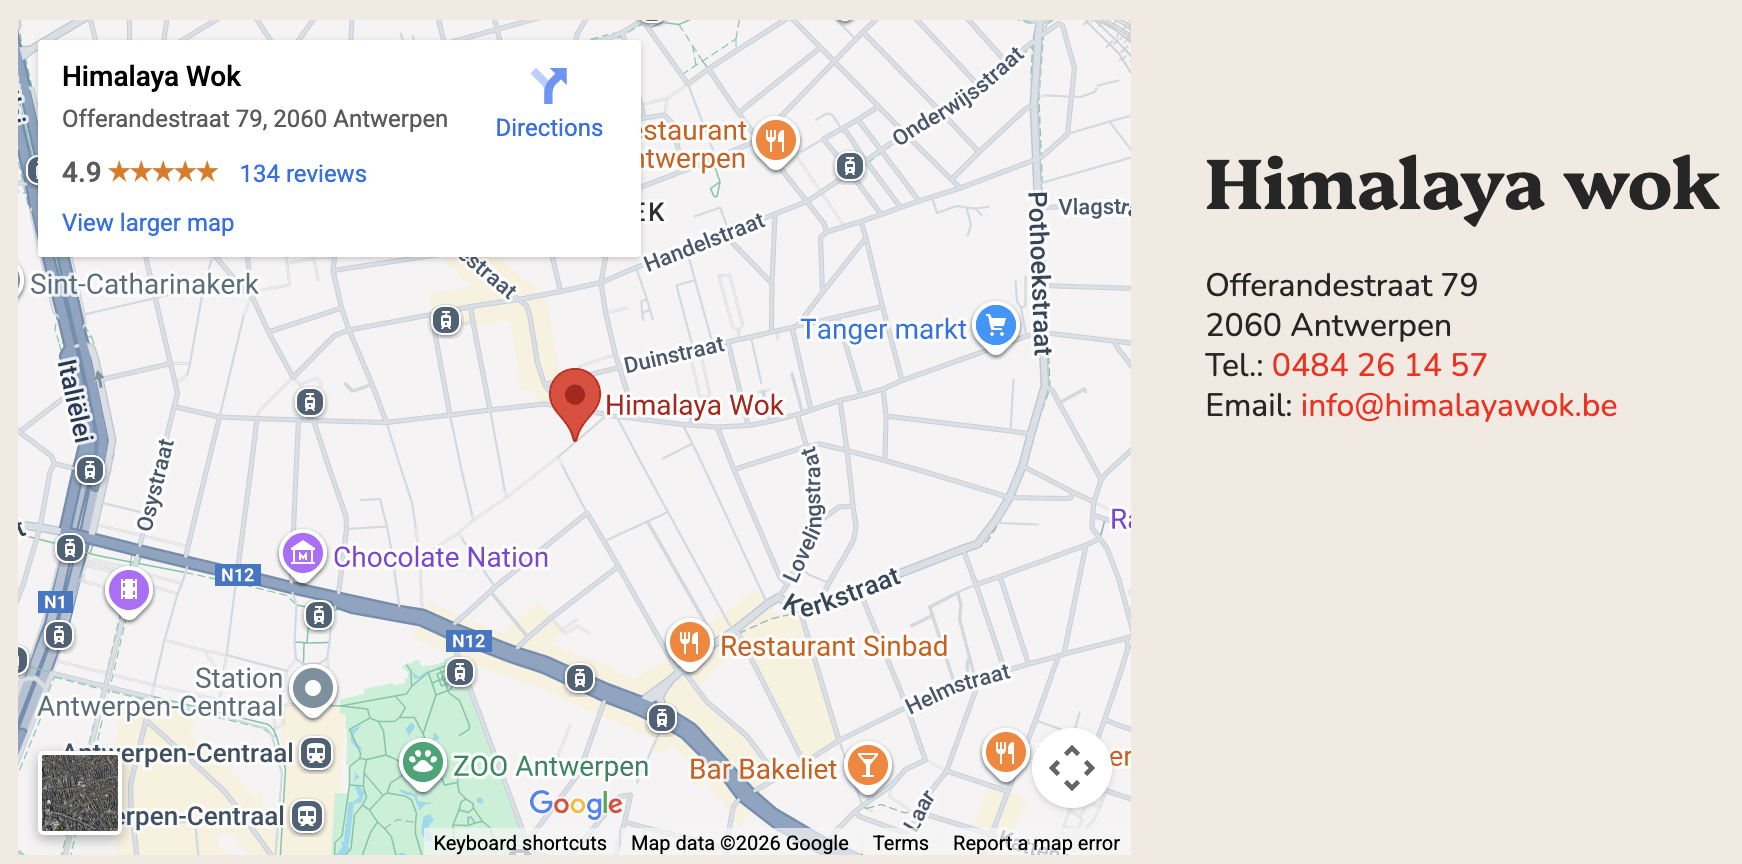This screenshot has height=864, width=1742.
Task: Click Sint-Catharinakerk label
Action: pyautogui.click(x=144, y=285)
